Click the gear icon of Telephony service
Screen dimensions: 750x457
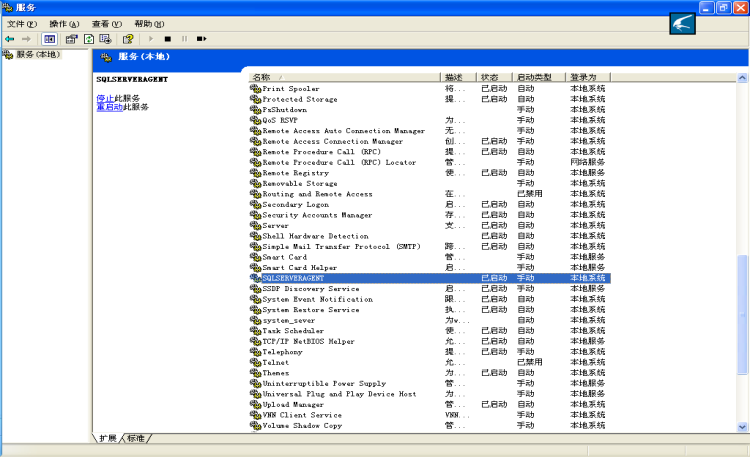[x=255, y=352]
